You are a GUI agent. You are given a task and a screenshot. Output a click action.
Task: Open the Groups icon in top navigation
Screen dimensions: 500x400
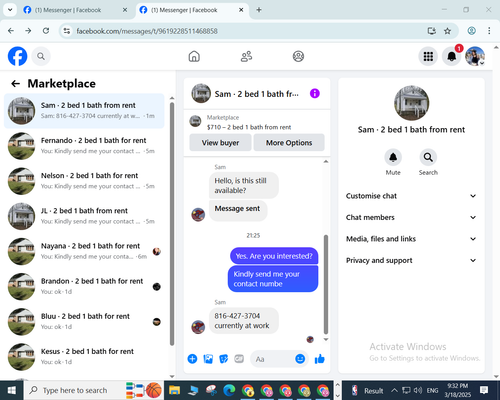(298, 56)
